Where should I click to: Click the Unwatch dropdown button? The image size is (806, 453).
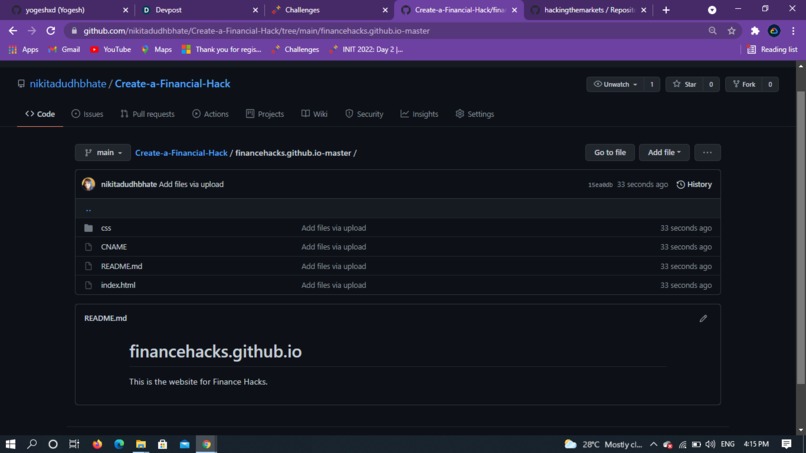point(615,84)
